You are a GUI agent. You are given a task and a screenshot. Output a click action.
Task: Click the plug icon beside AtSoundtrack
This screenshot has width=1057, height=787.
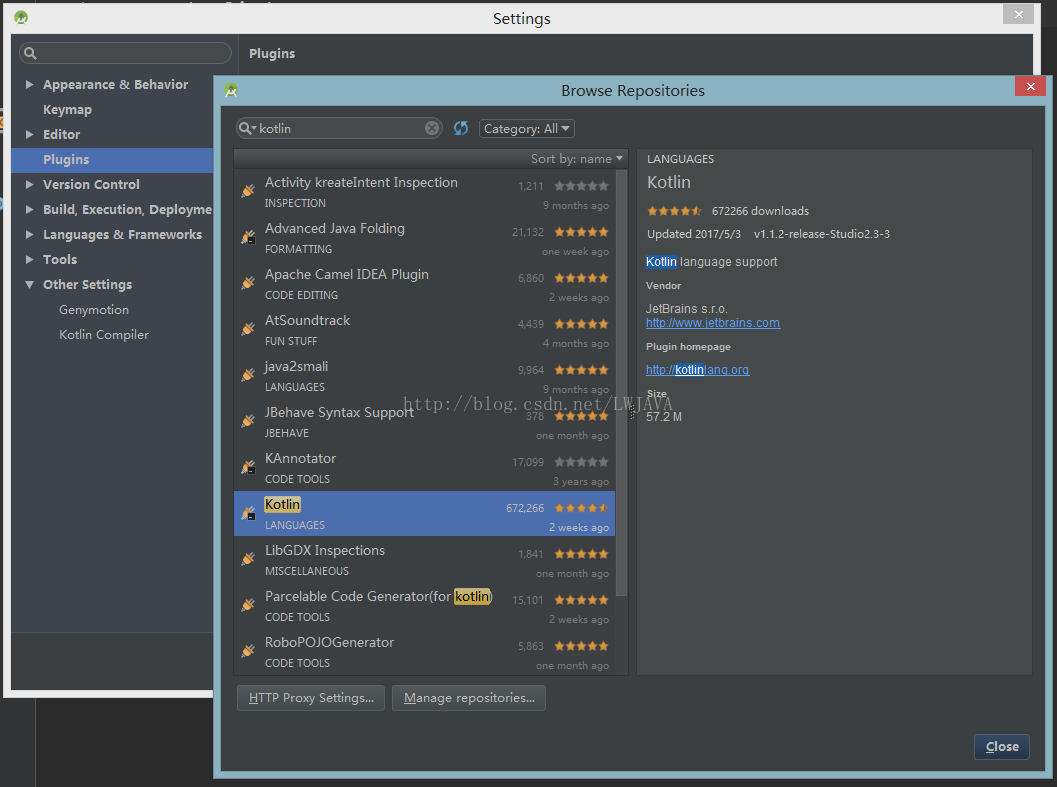pos(248,328)
